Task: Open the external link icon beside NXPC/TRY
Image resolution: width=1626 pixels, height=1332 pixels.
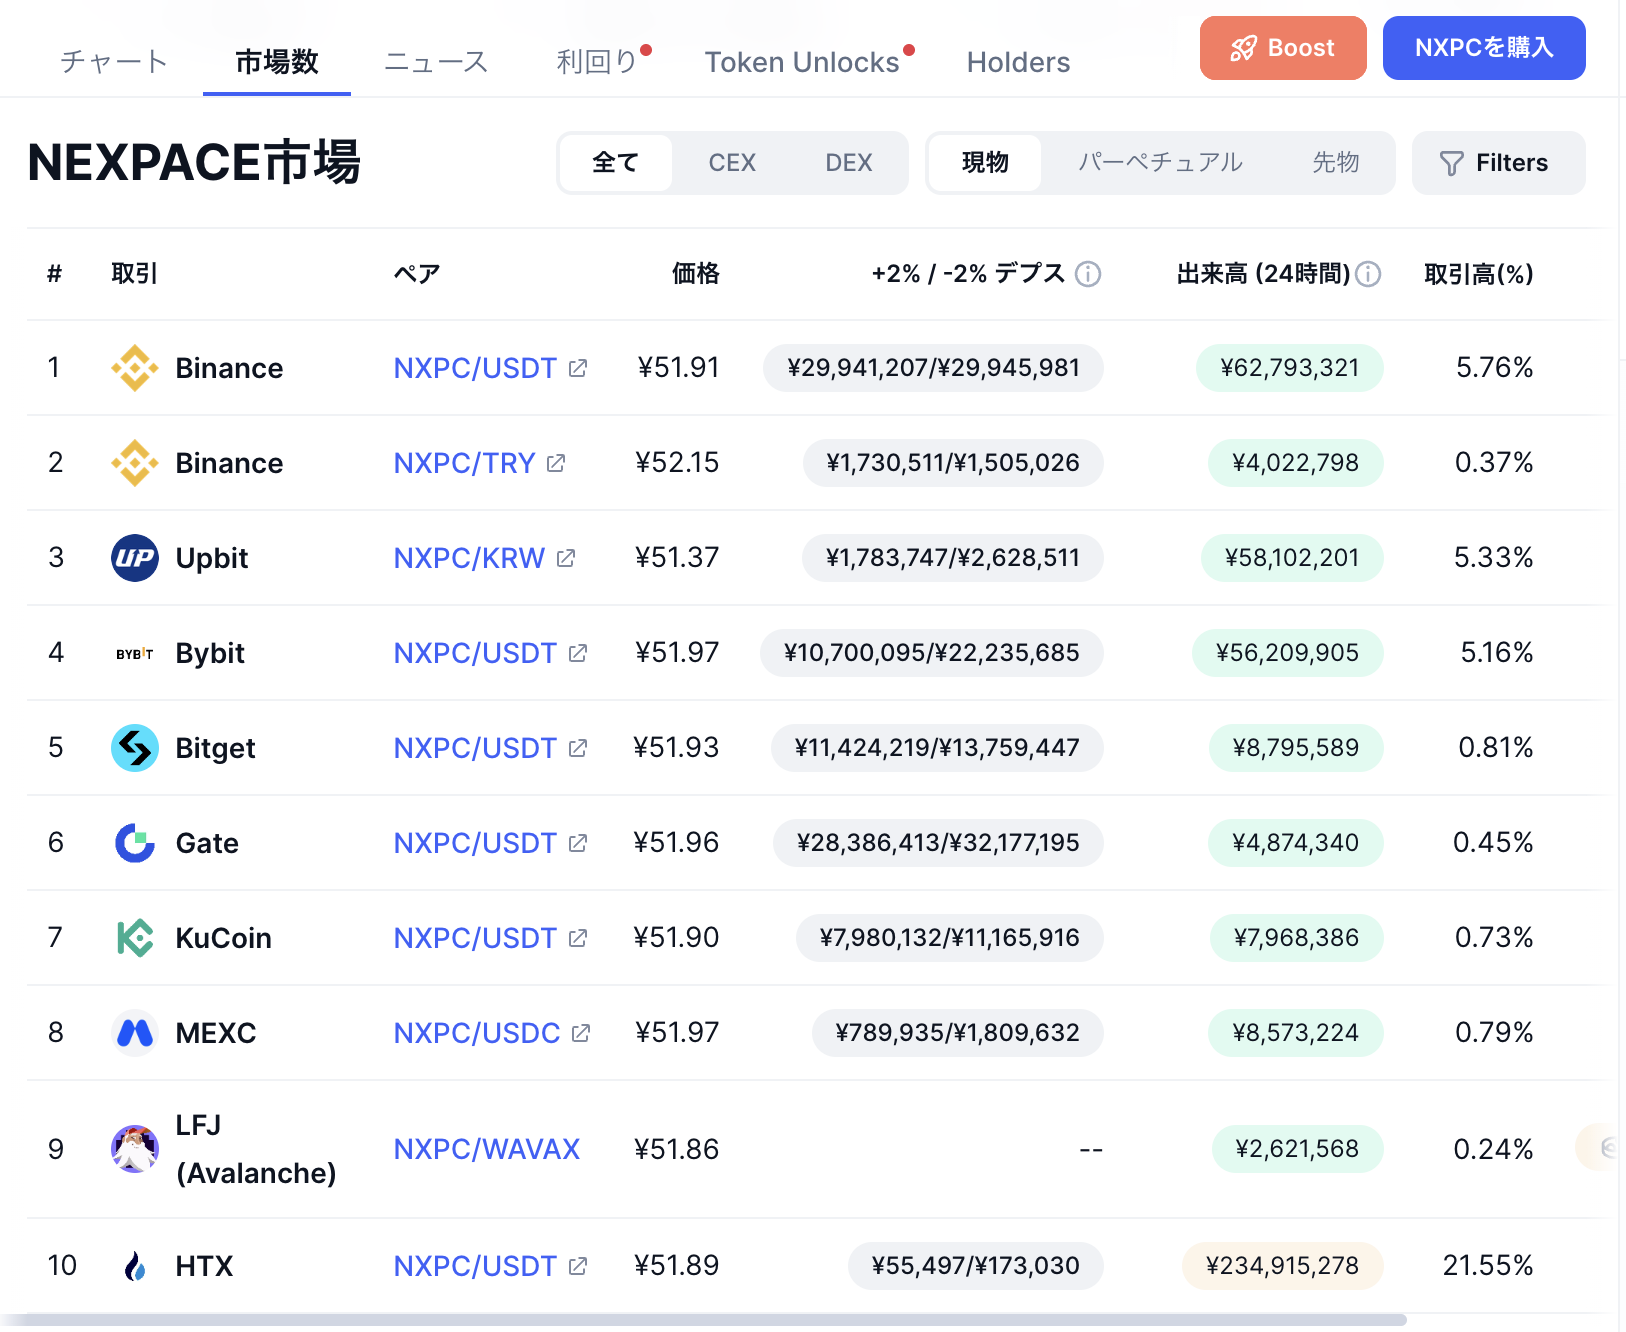Action: pyautogui.click(x=556, y=463)
